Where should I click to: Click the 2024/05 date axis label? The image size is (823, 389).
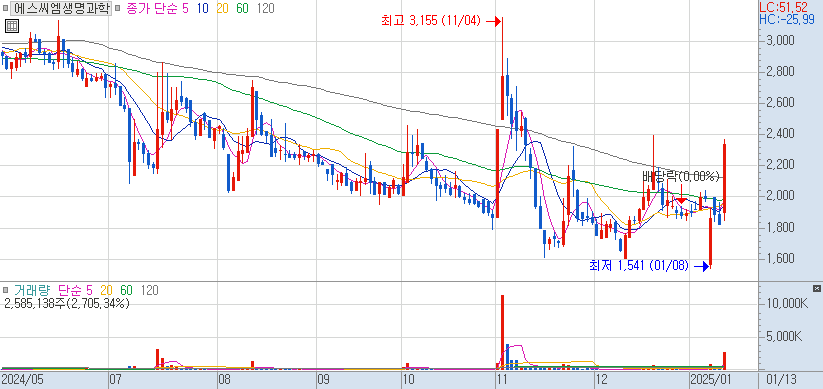pos(23,379)
